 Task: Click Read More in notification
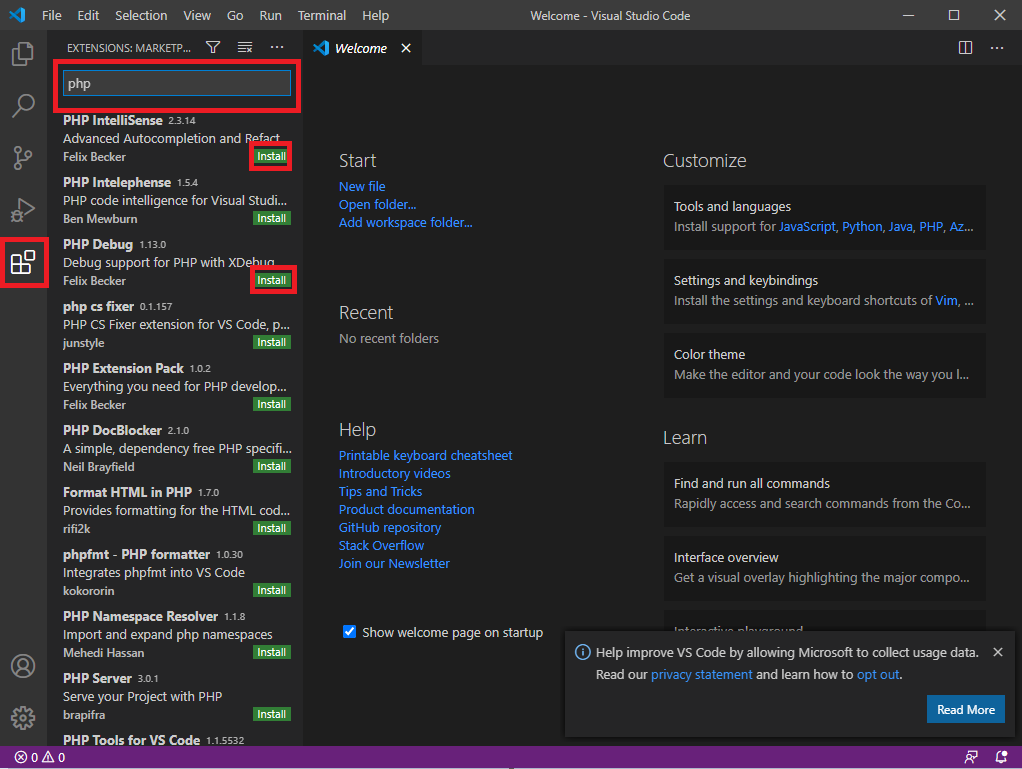click(x=965, y=710)
